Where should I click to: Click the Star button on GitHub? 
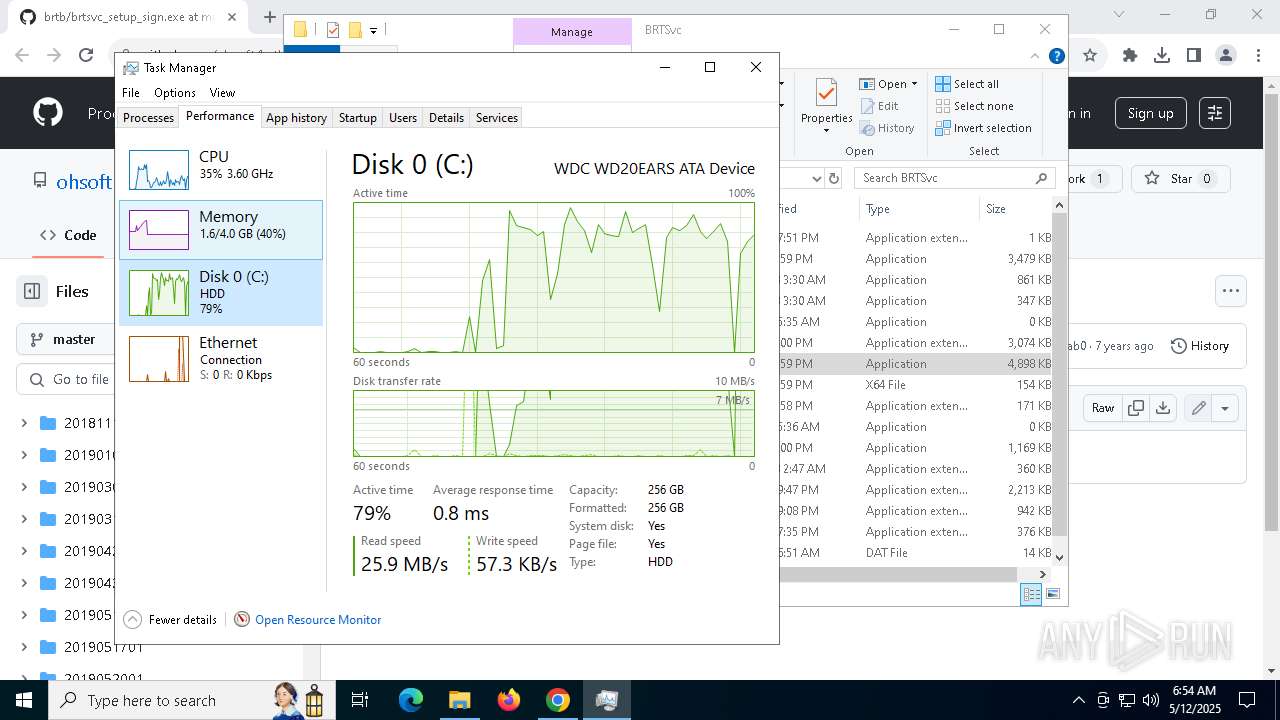pyautogui.click(x=1180, y=179)
